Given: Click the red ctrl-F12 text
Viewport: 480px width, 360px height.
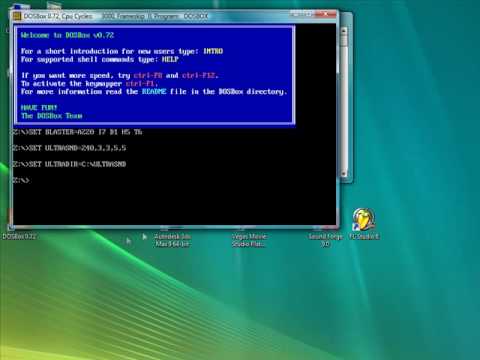Looking at the screenshot, I should coord(199,75).
